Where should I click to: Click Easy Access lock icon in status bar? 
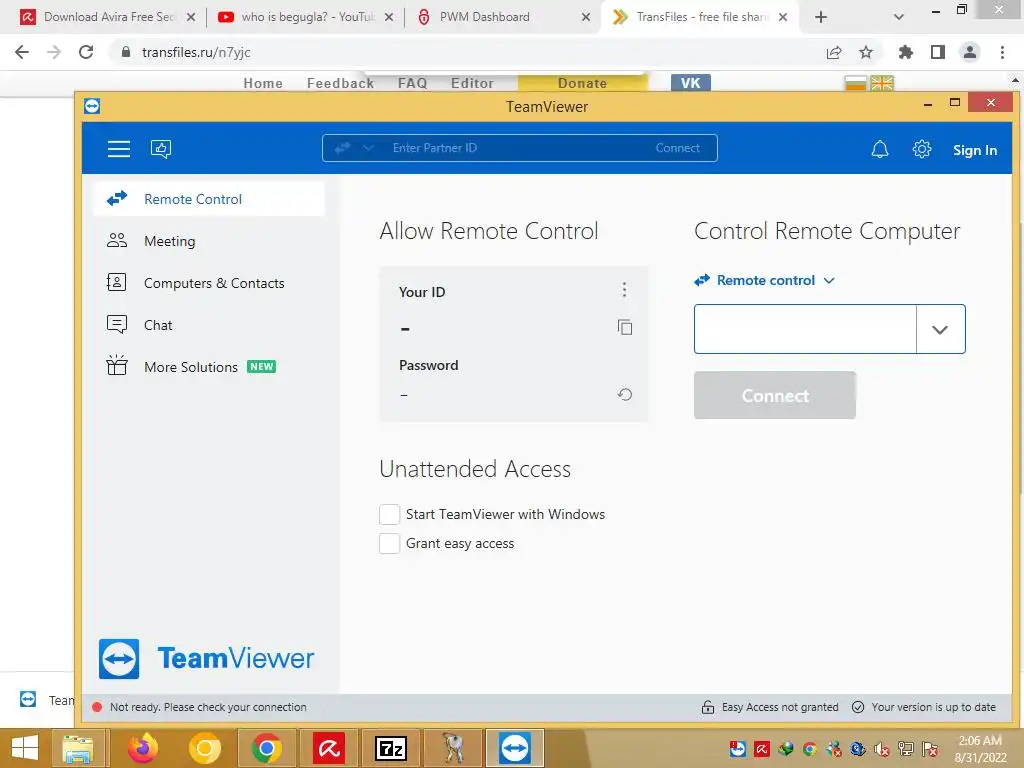pyautogui.click(x=707, y=707)
